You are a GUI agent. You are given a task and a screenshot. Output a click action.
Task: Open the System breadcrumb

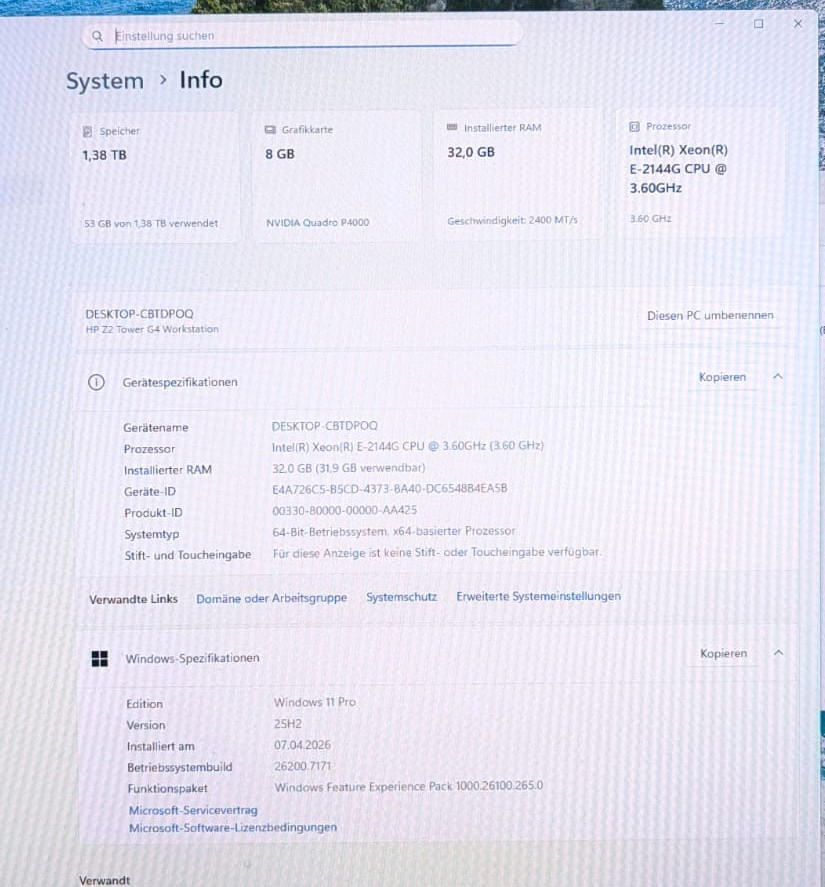click(105, 81)
